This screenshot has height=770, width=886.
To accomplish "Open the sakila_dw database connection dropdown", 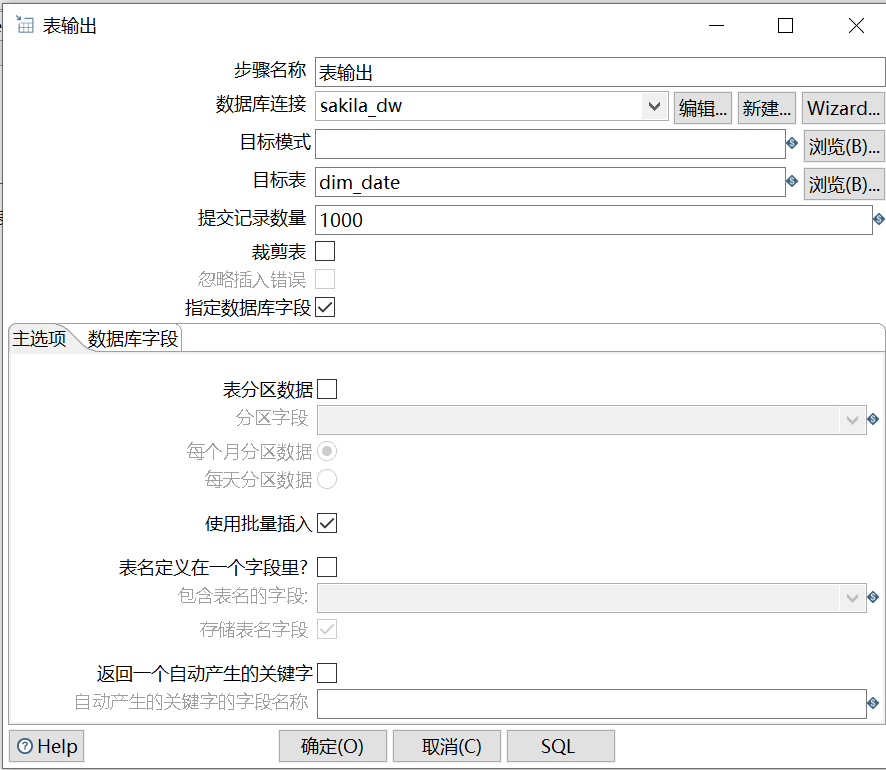I will pyautogui.click(x=655, y=107).
